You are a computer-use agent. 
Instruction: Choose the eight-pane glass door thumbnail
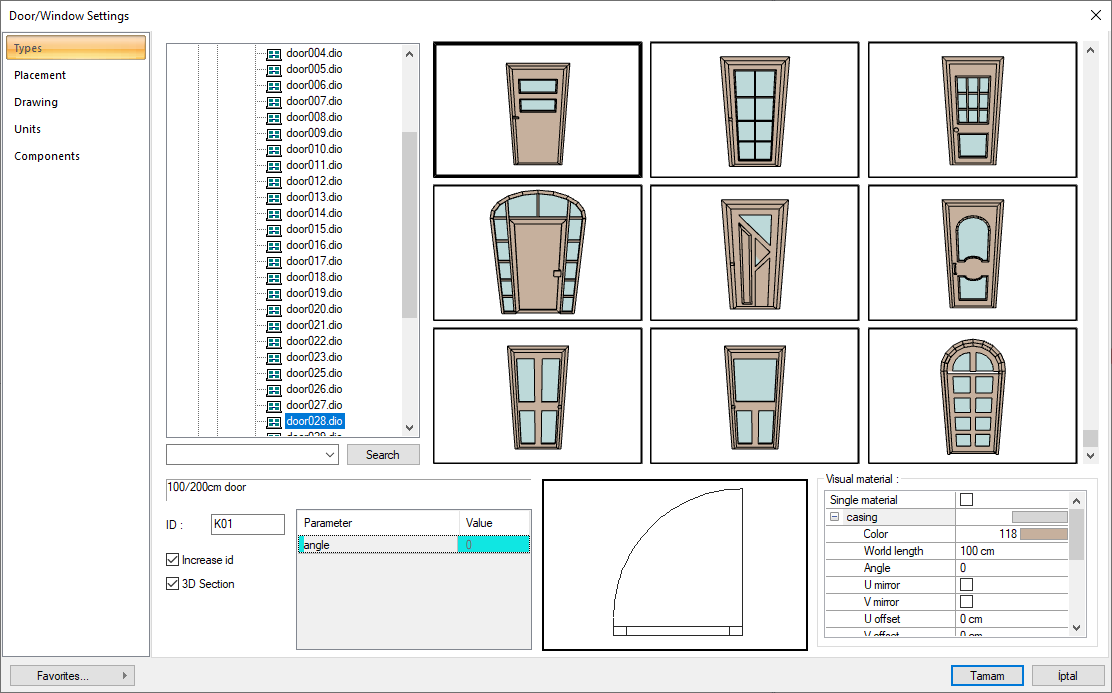coord(755,110)
